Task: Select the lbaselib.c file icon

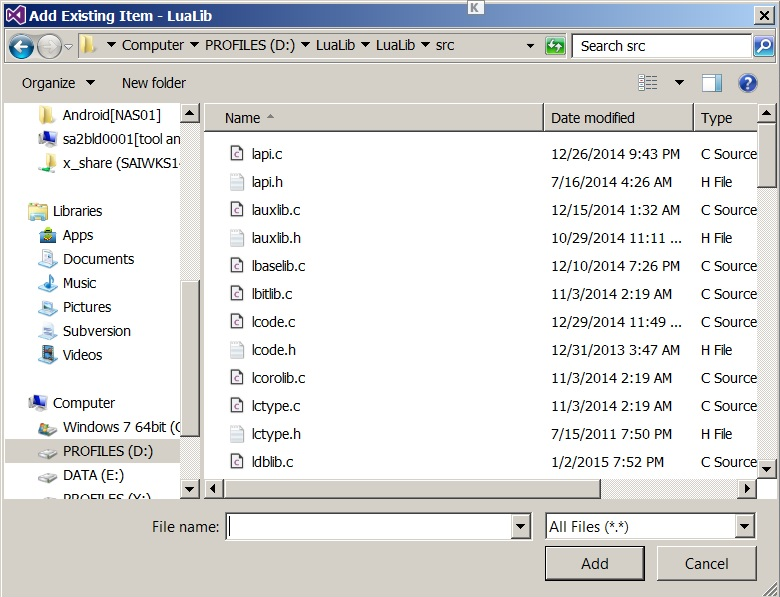Action: (237, 266)
